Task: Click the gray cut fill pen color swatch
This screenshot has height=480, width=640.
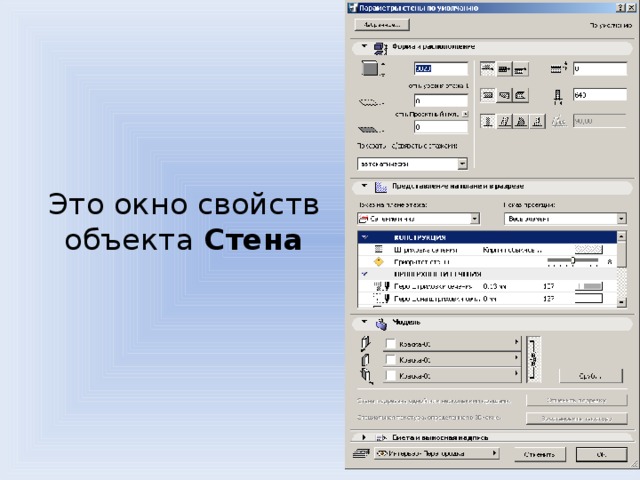Action: (x=589, y=287)
